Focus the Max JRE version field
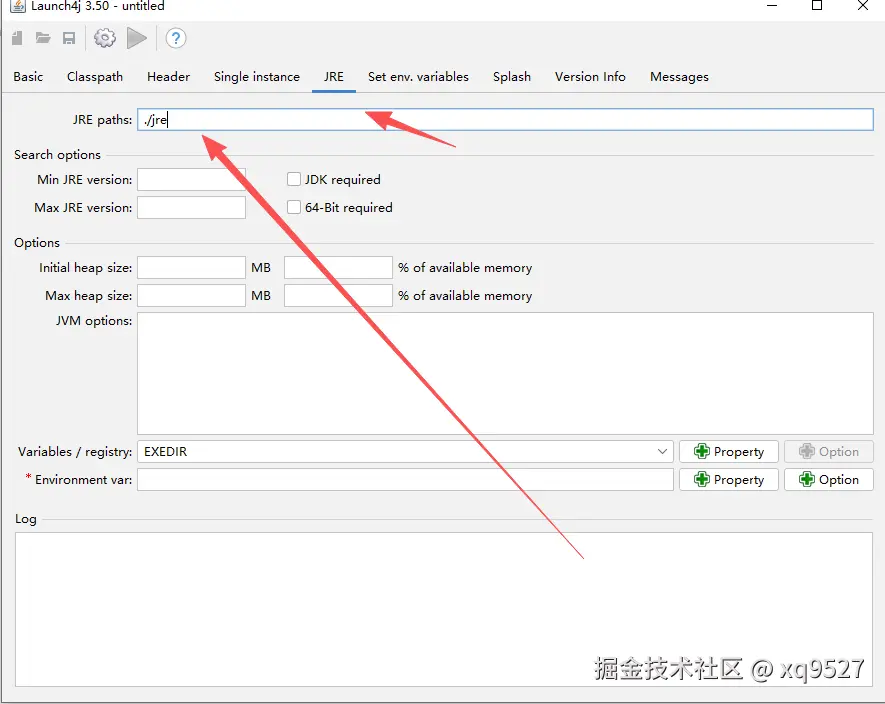This screenshot has width=885, height=704. point(191,207)
